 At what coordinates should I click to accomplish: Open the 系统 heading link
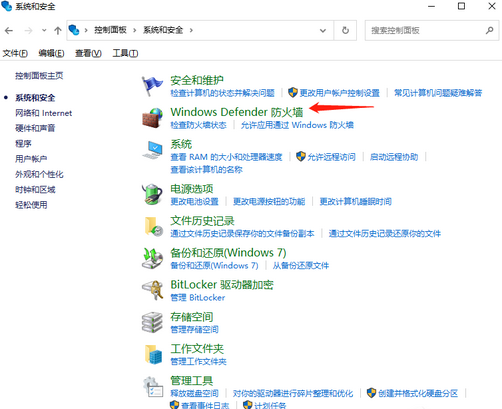coord(181,144)
